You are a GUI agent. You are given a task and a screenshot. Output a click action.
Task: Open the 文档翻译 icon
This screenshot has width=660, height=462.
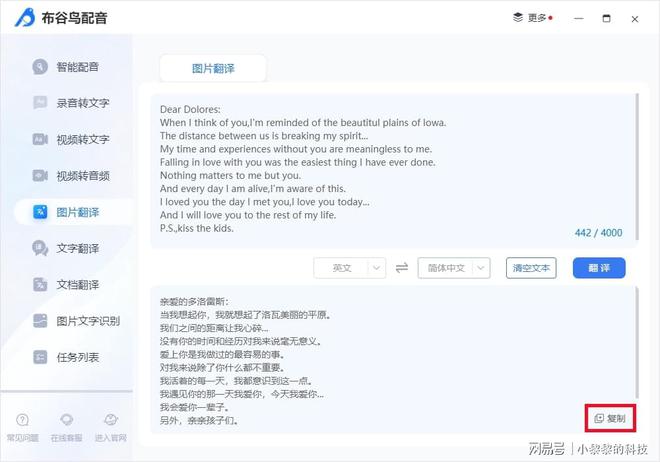pyautogui.click(x=40, y=284)
